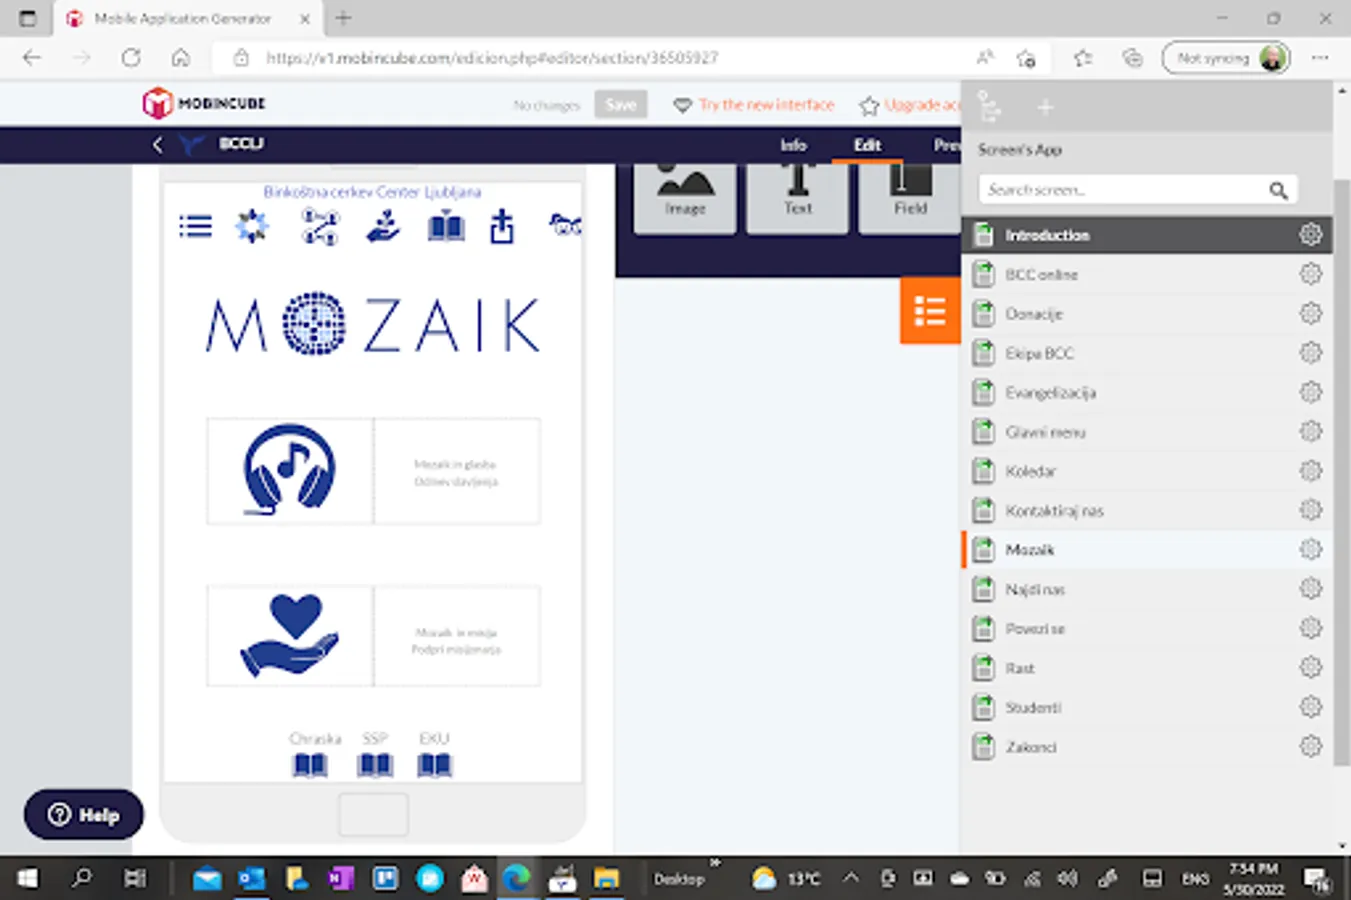Image resolution: width=1351 pixels, height=900 pixels.
Task: Tap the hand-with-plant icon in phone preview
Action: click(383, 227)
